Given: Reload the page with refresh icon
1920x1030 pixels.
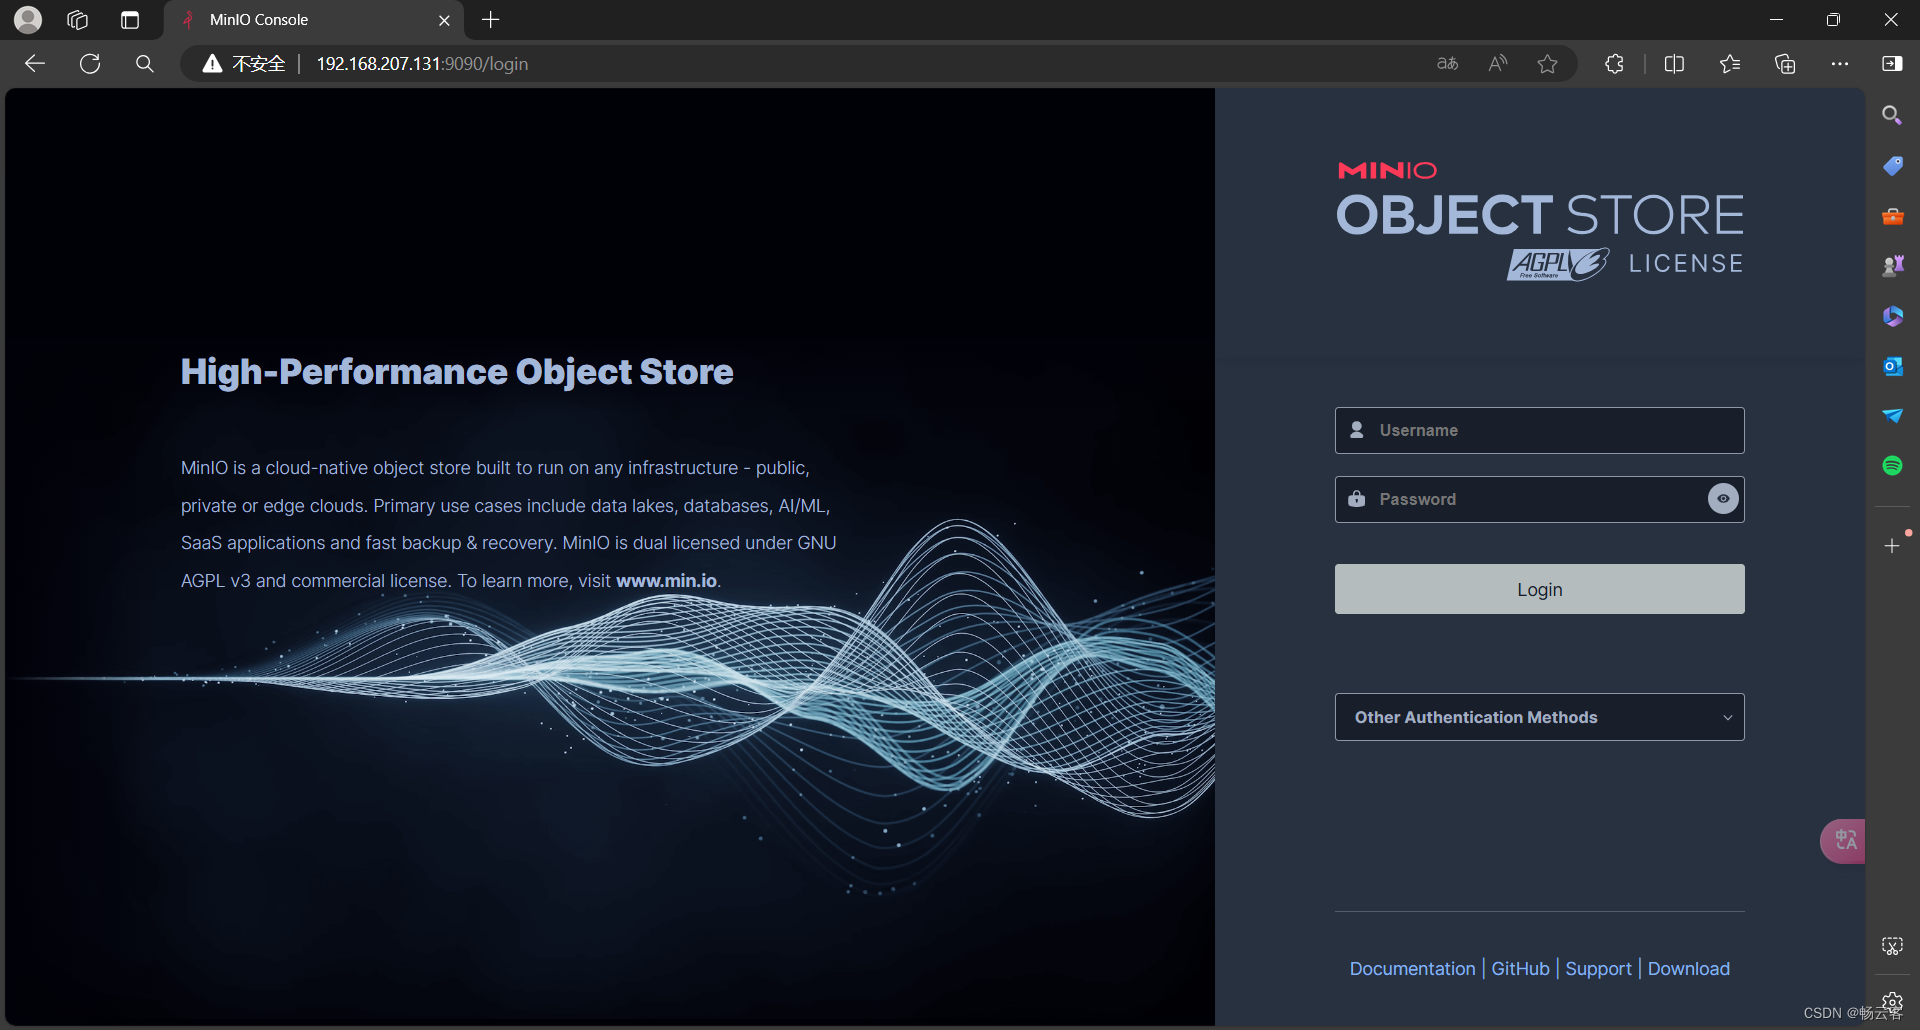Looking at the screenshot, I should click(x=90, y=64).
